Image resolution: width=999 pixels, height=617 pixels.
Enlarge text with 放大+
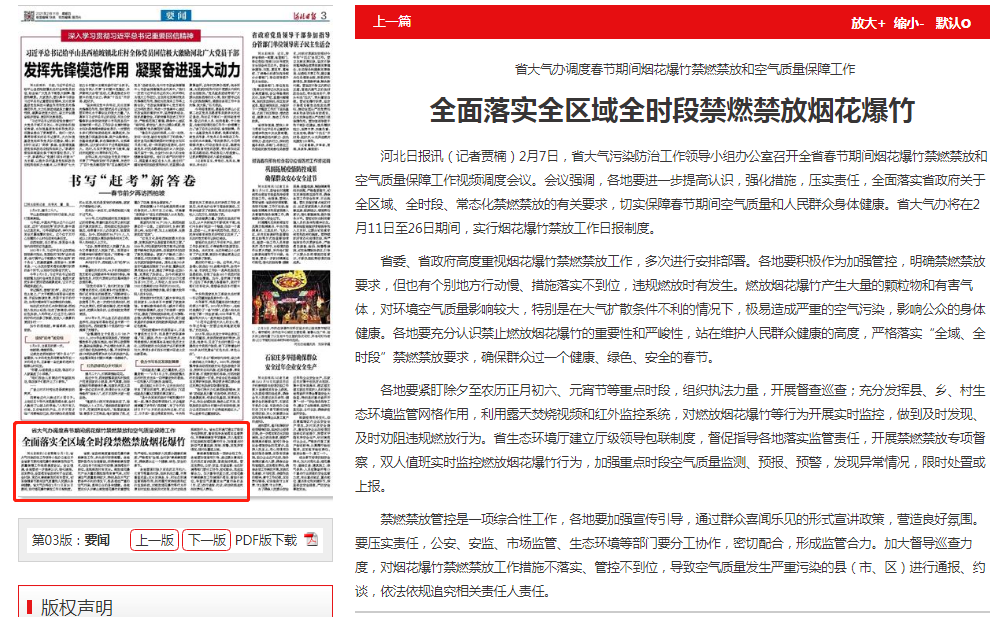click(868, 23)
